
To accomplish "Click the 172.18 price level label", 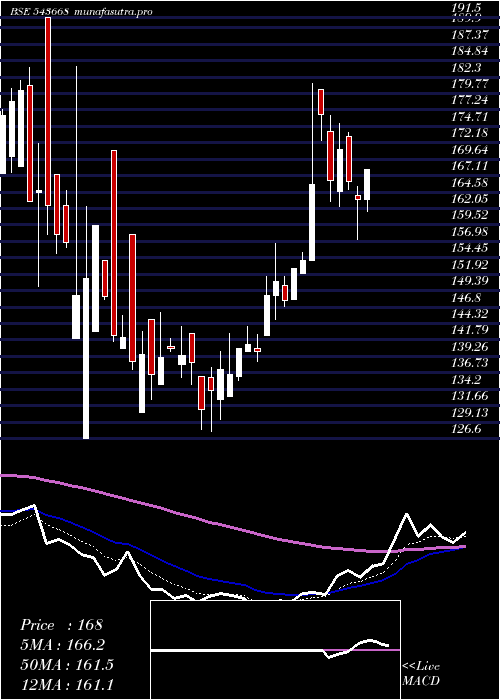I will click(472, 133).
